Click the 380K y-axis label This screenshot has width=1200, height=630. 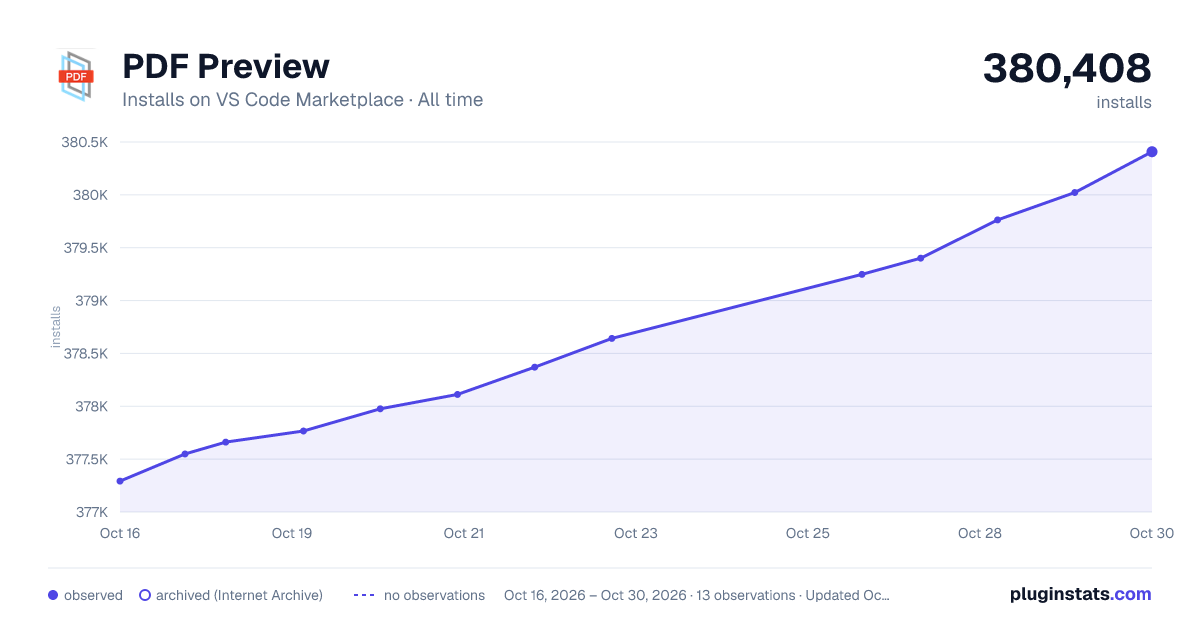pos(90,195)
